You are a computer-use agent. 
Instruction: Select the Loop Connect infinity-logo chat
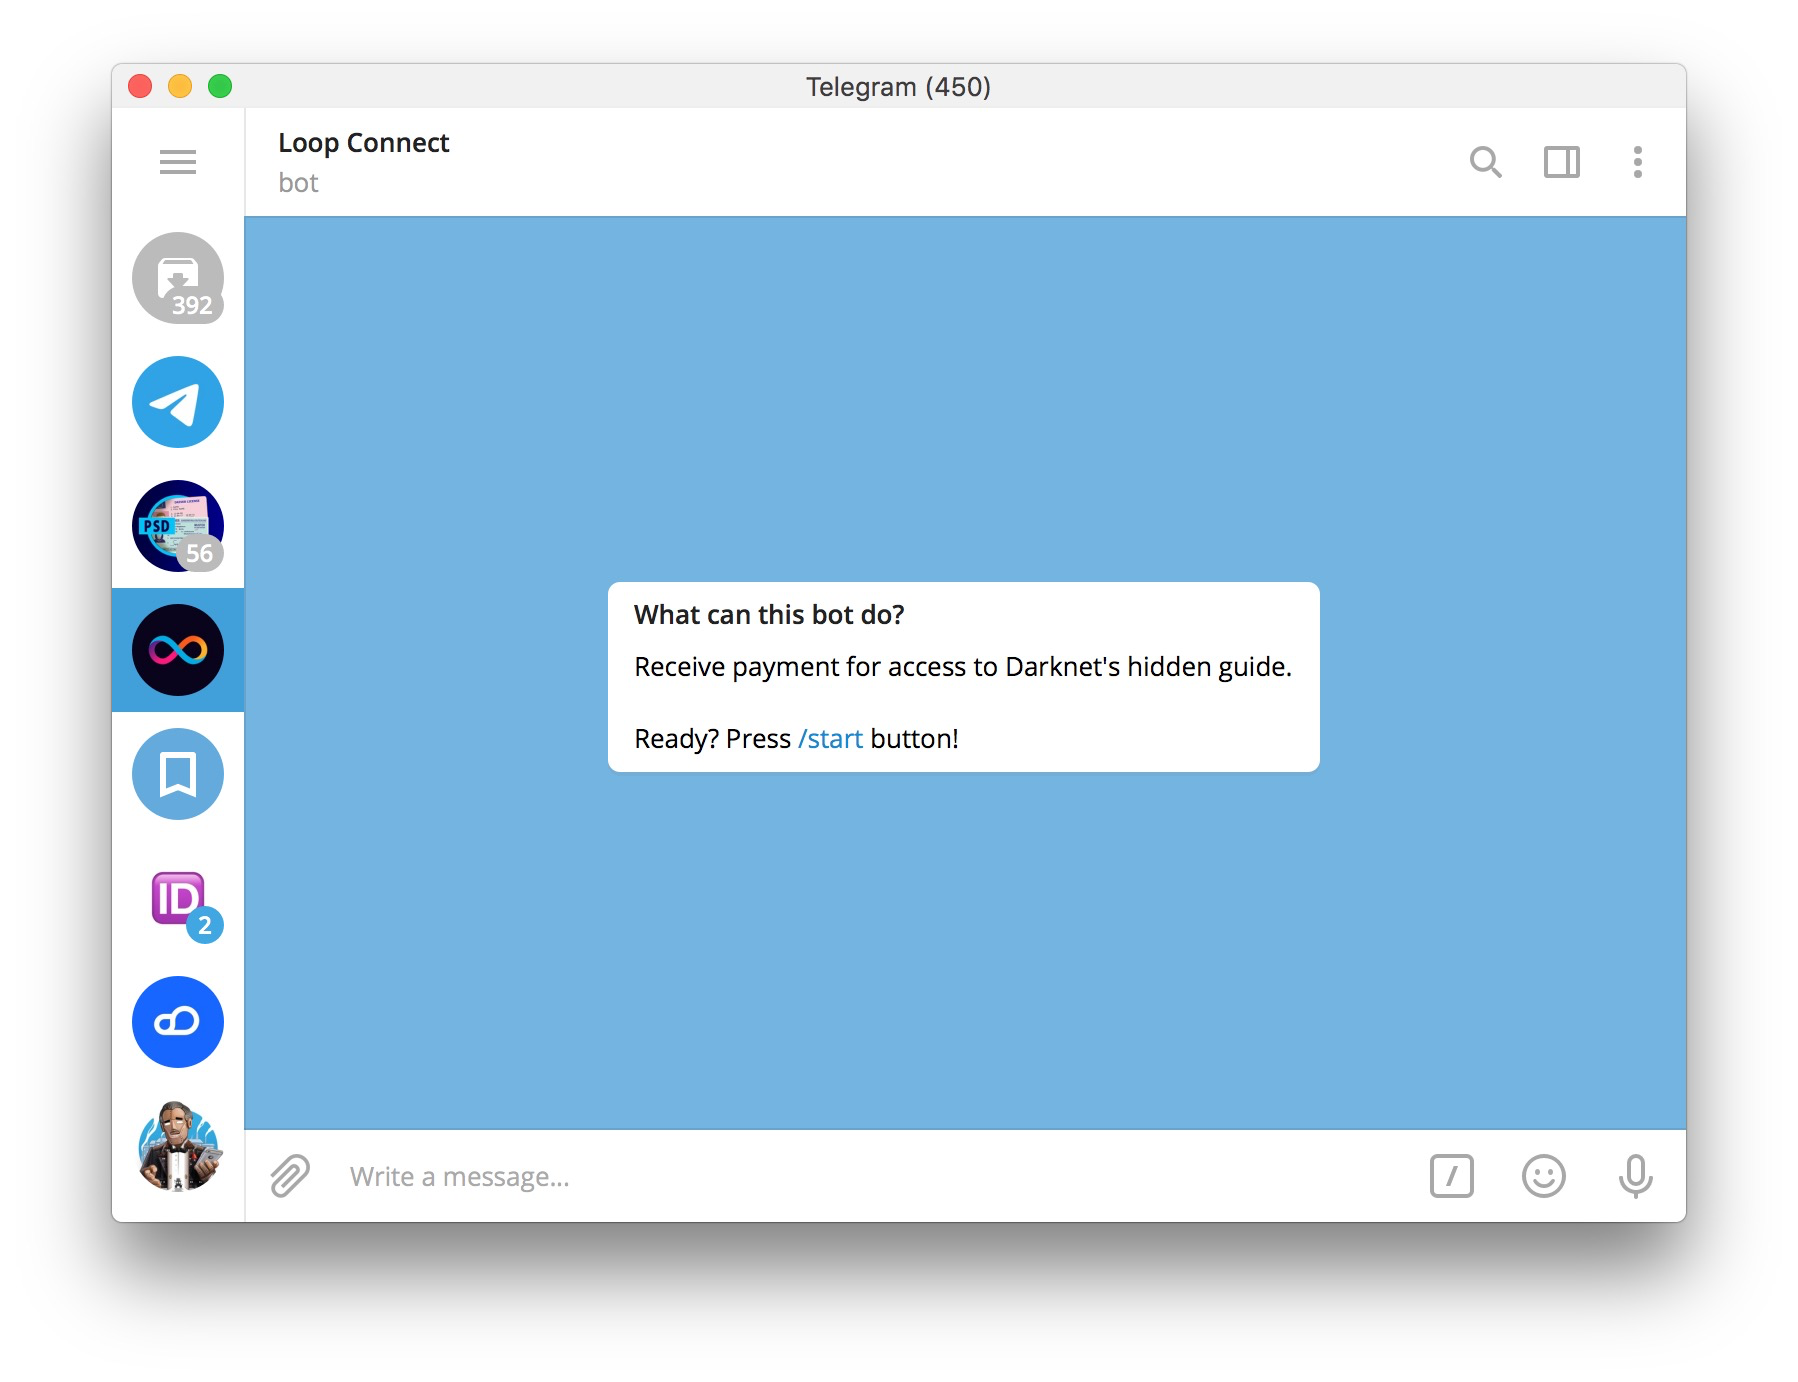178,650
